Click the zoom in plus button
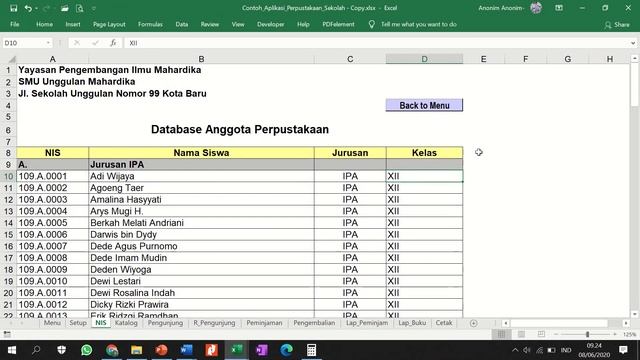Image resolution: width=640 pixels, height=360 pixels. coord(615,334)
